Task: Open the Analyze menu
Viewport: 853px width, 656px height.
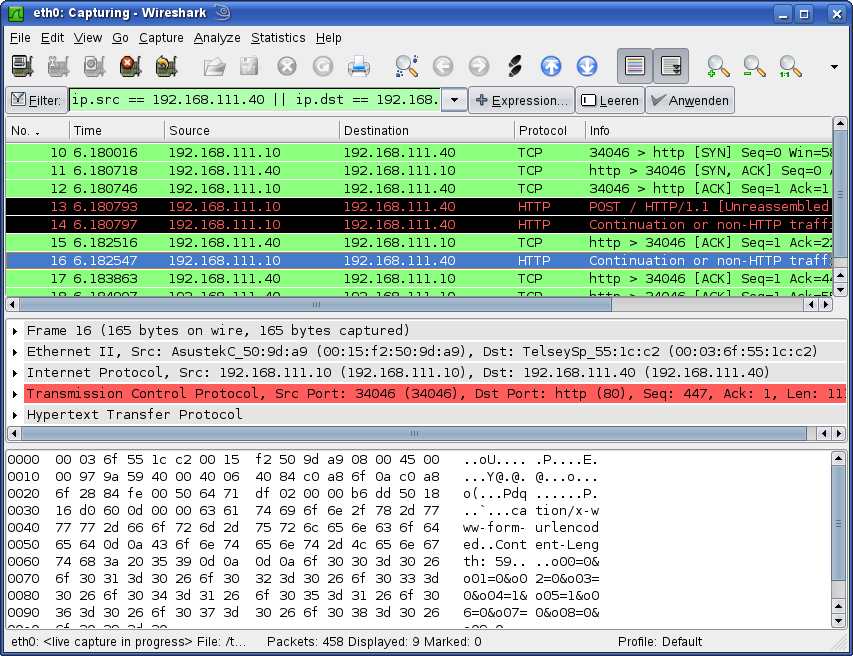Action: 217,38
